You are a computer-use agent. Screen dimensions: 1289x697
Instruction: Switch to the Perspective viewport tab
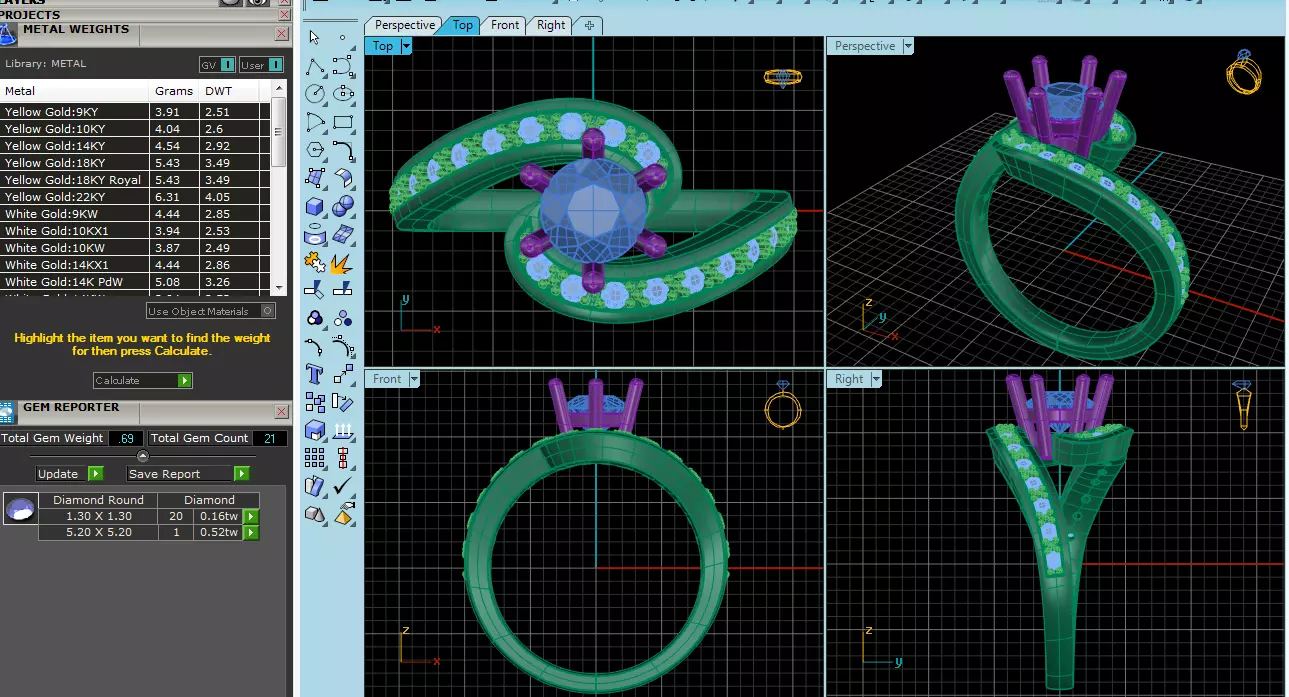(x=405, y=25)
